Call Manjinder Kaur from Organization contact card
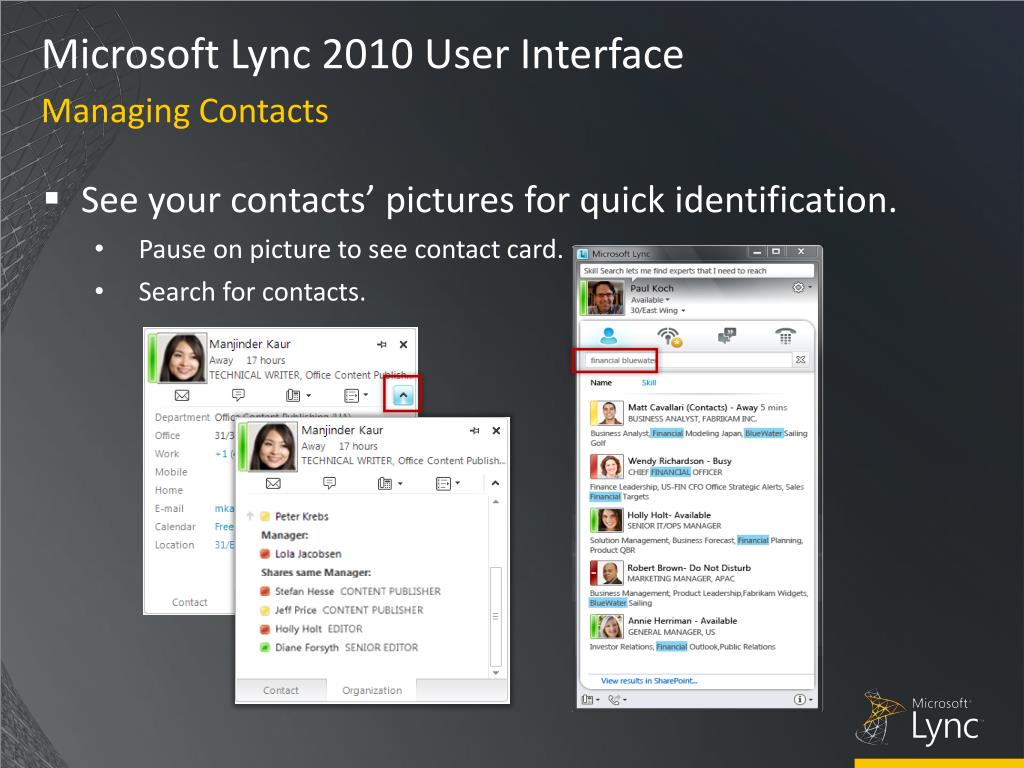 pyautogui.click(x=385, y=483)
